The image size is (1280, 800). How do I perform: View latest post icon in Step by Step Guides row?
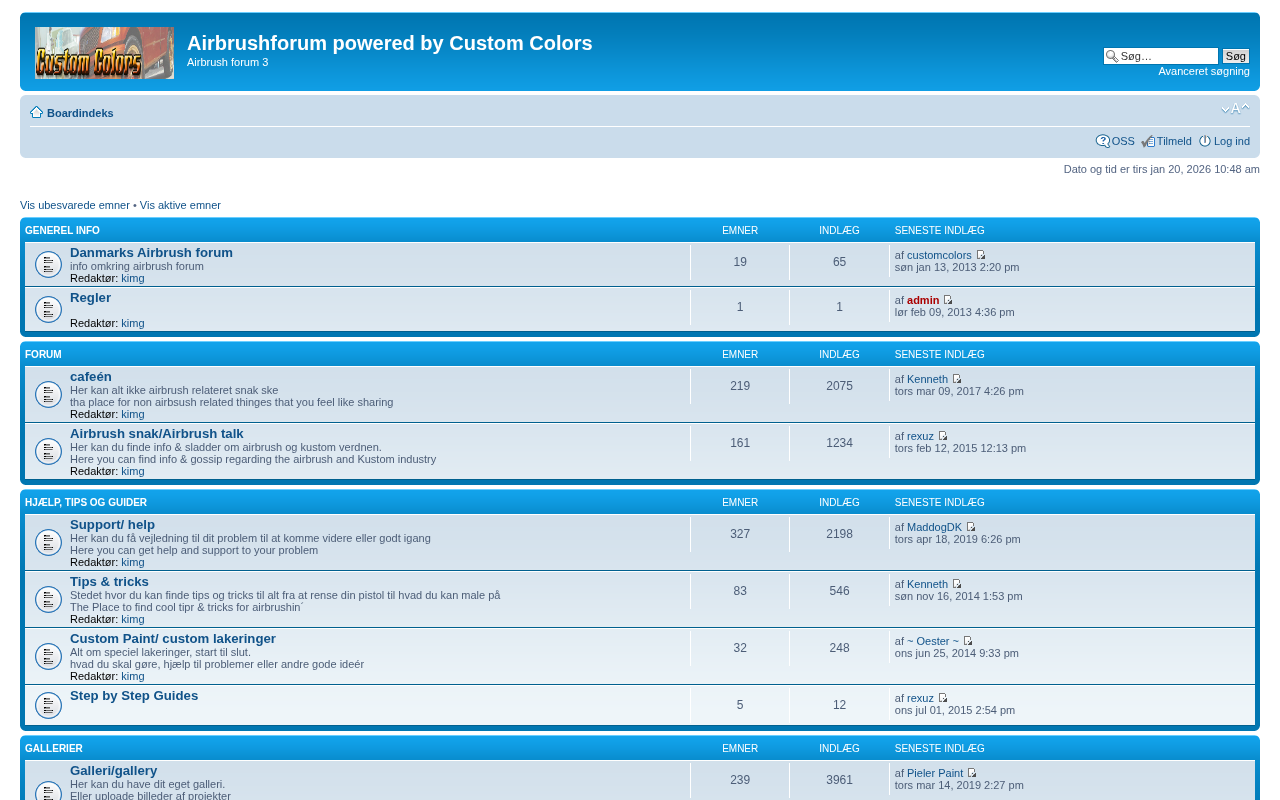[943, 698]
